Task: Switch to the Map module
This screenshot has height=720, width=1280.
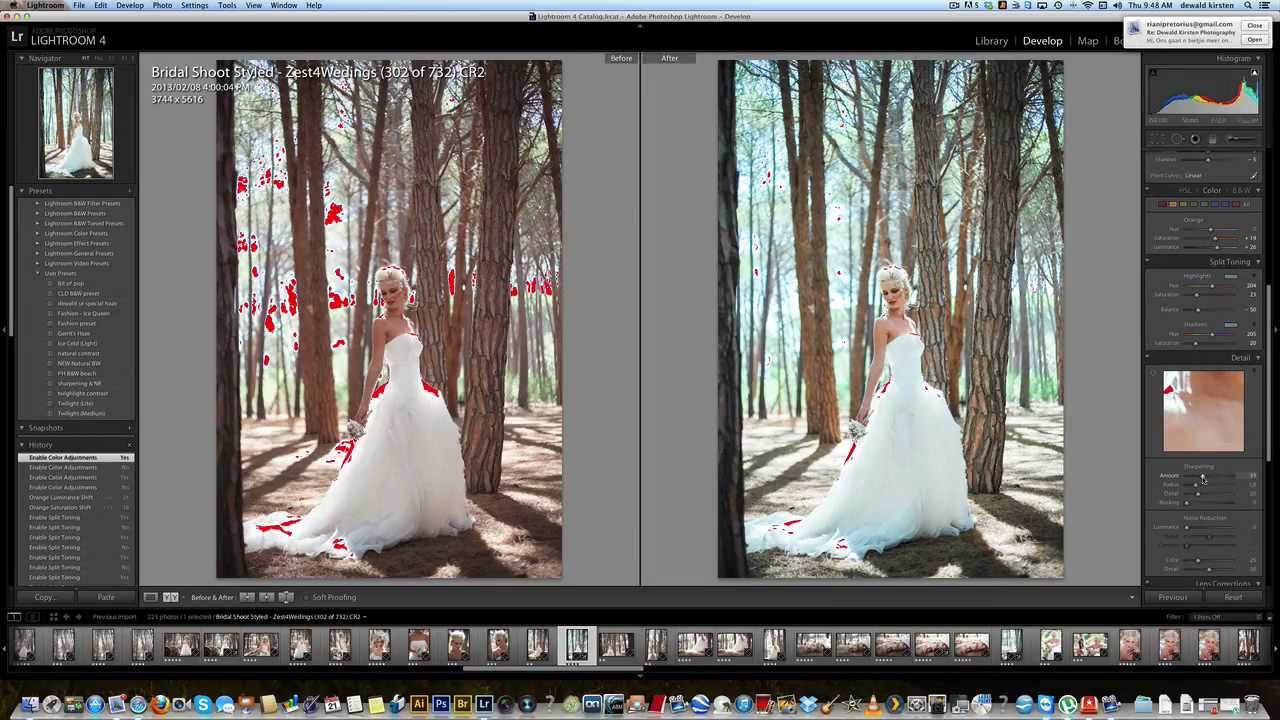Action: click(1087, 41)
